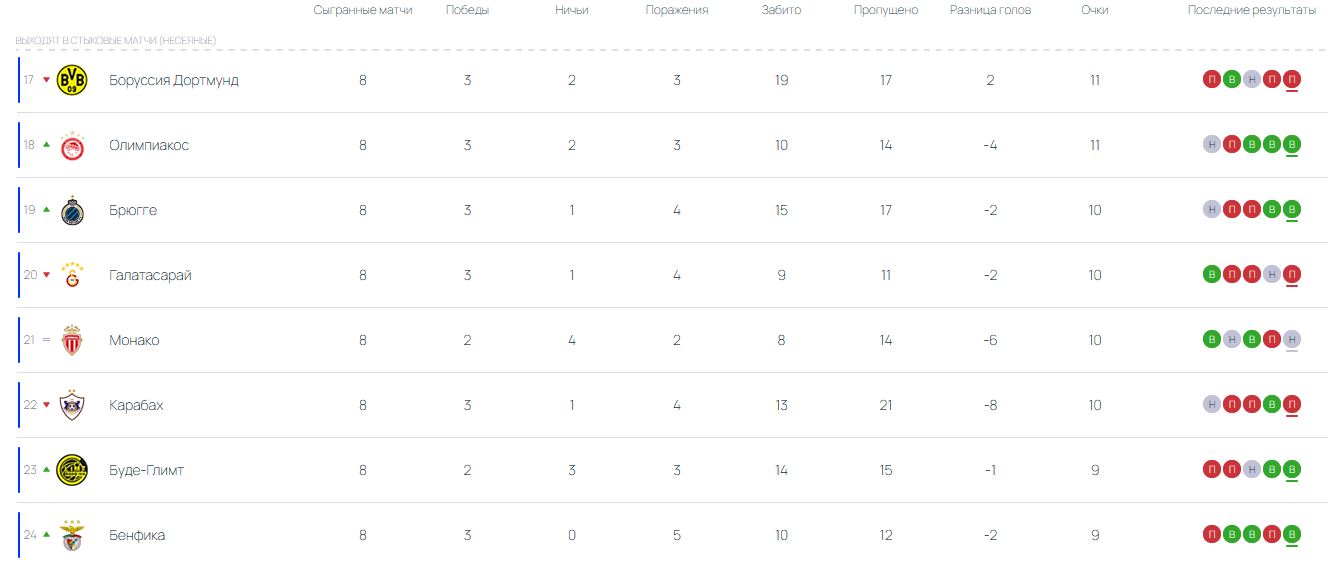Click the Borussia Dortmund club crest
Screen dimensions: 1328x564
[72, 80]
